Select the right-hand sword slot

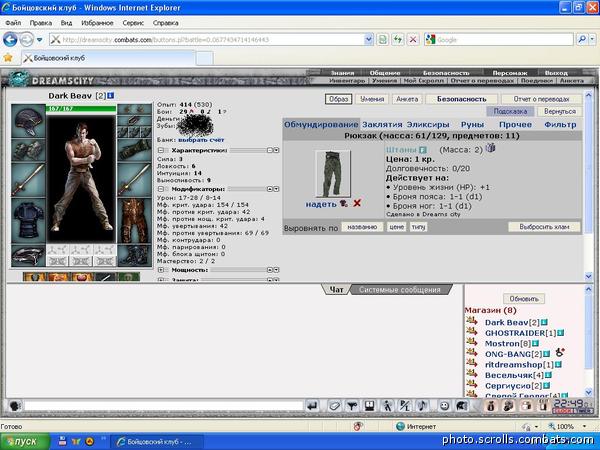click(135, 180)
